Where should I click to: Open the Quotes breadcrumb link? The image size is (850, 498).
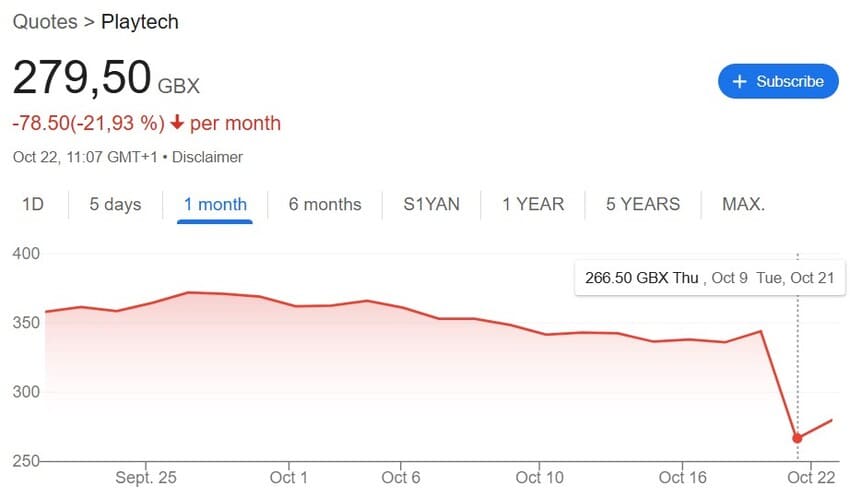click(45, 21)
